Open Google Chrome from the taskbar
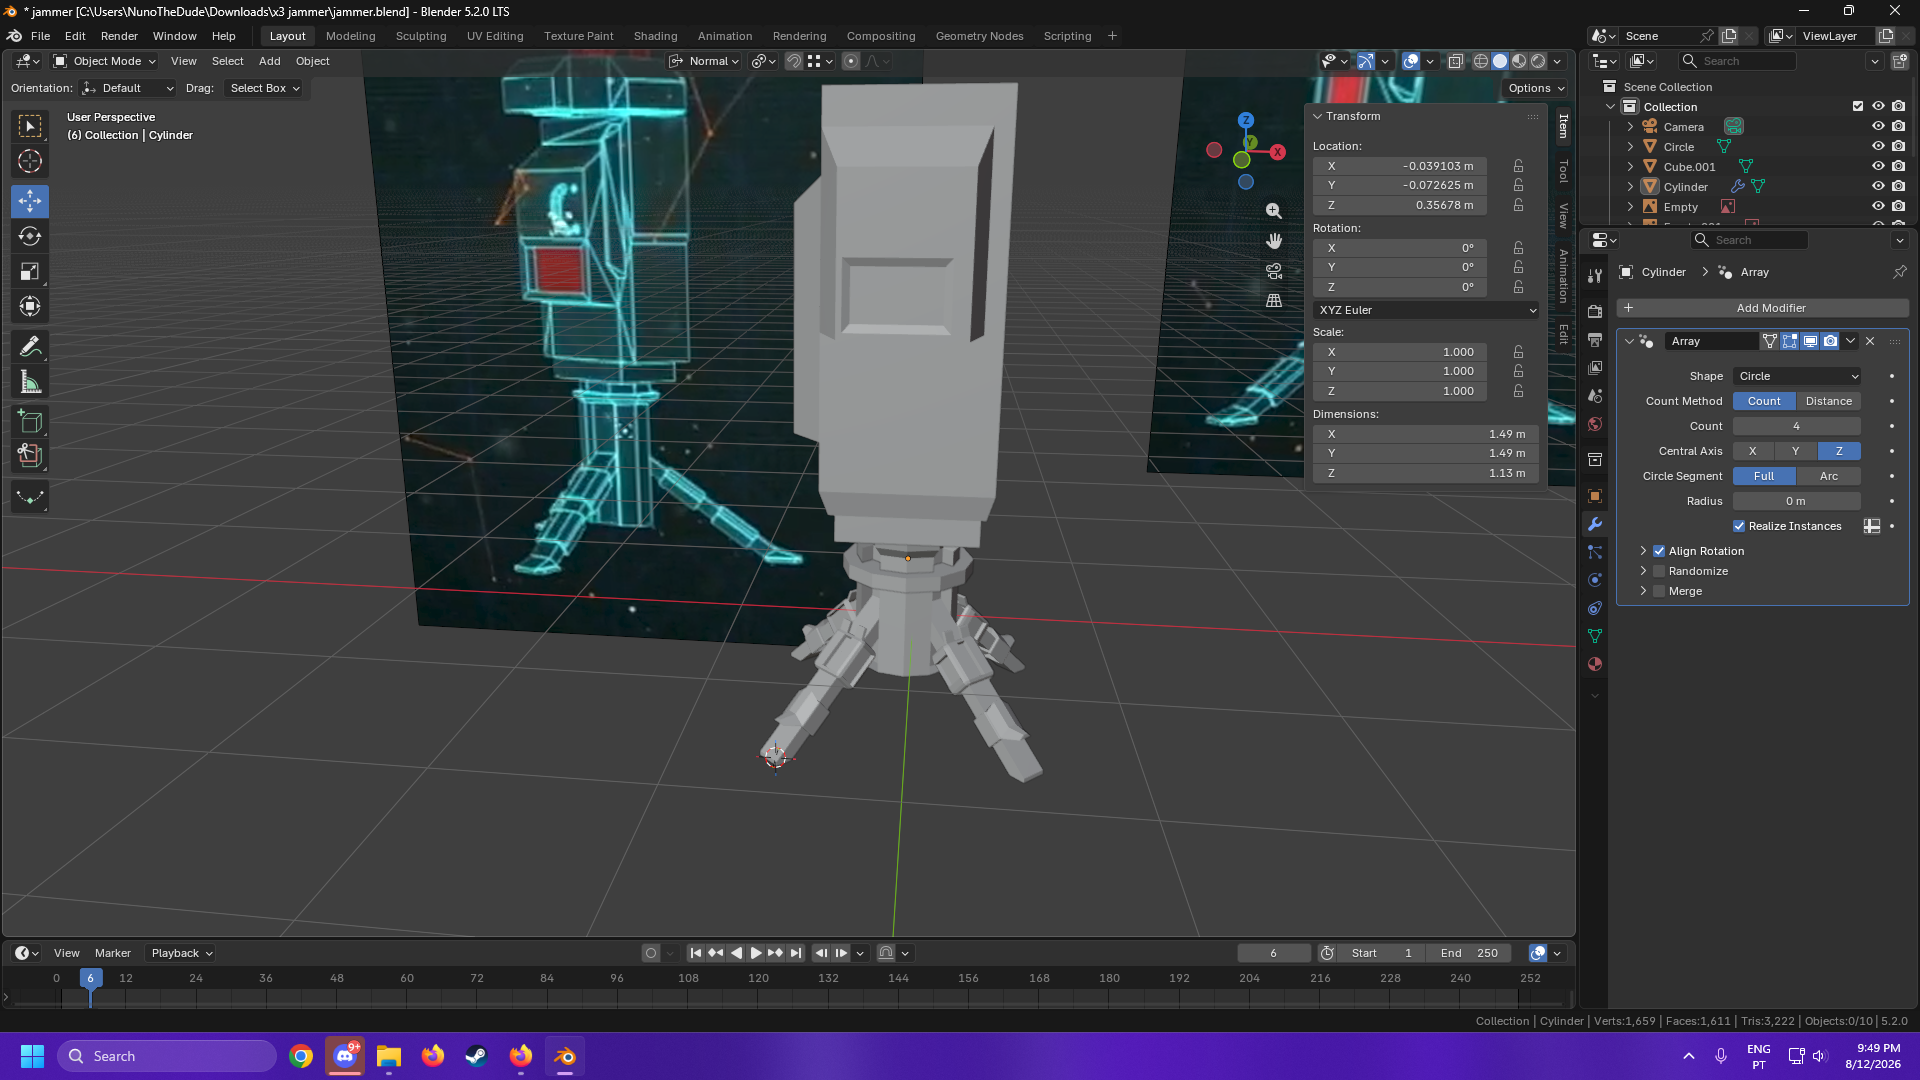The width and height of the screenshot is (1920, 1080). click(x=301, y=1056)
